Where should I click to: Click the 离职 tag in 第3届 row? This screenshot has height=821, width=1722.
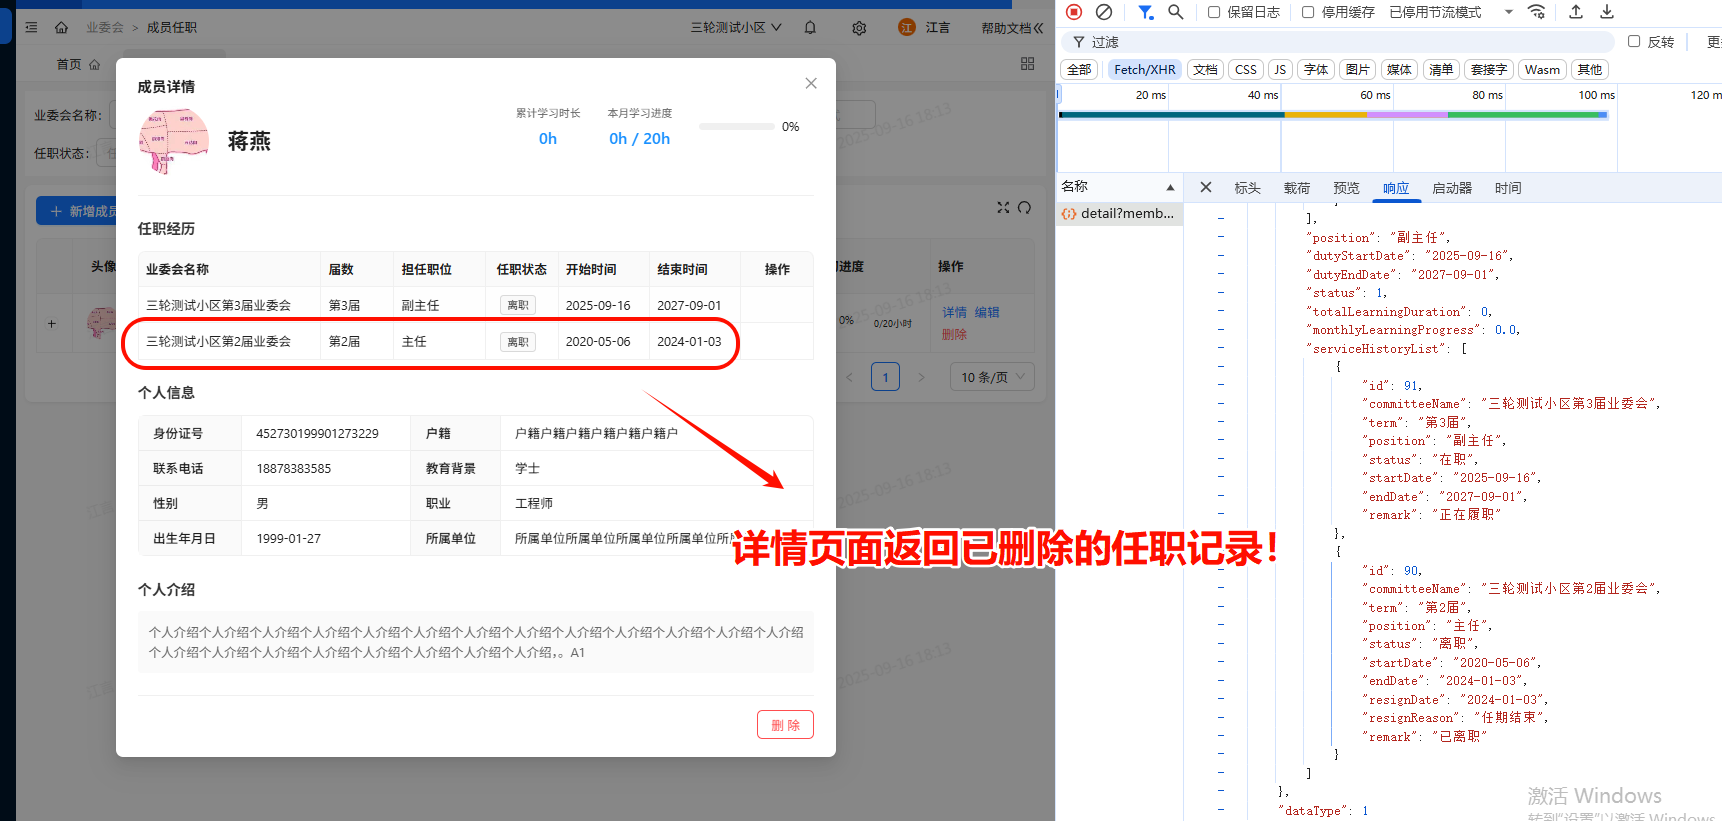tap(518, 305)
